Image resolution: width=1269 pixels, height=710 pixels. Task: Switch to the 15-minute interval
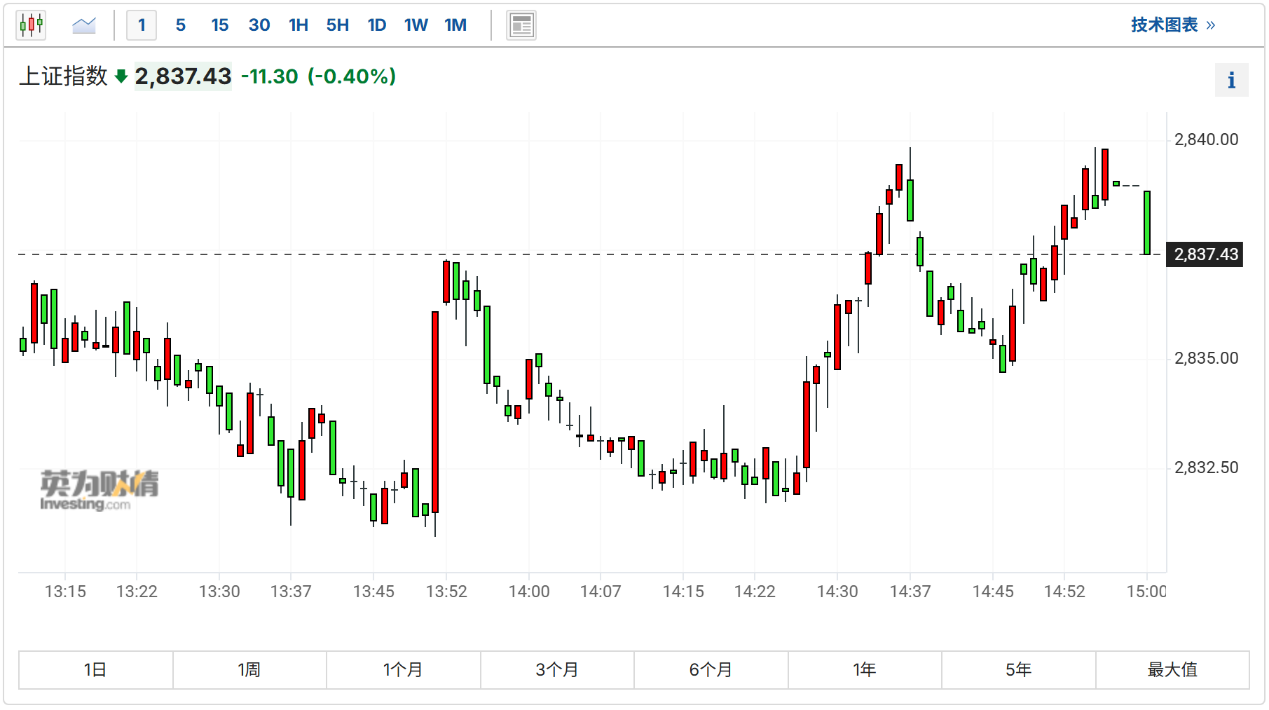(219, 25)
